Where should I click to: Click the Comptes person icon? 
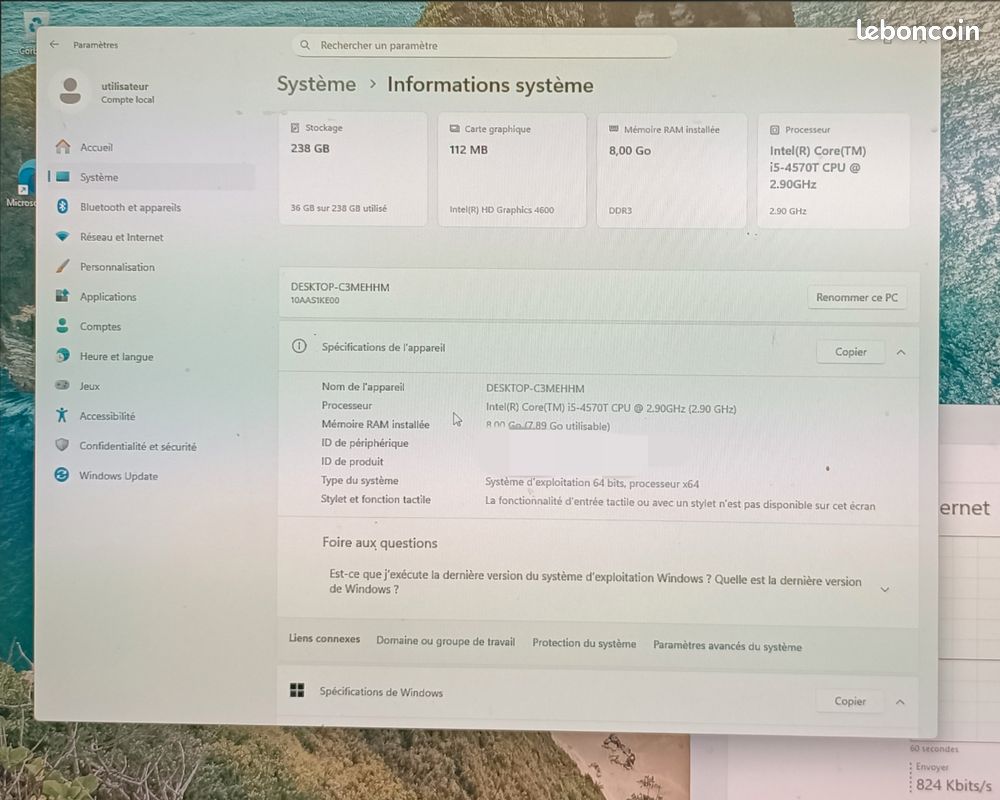62,325
